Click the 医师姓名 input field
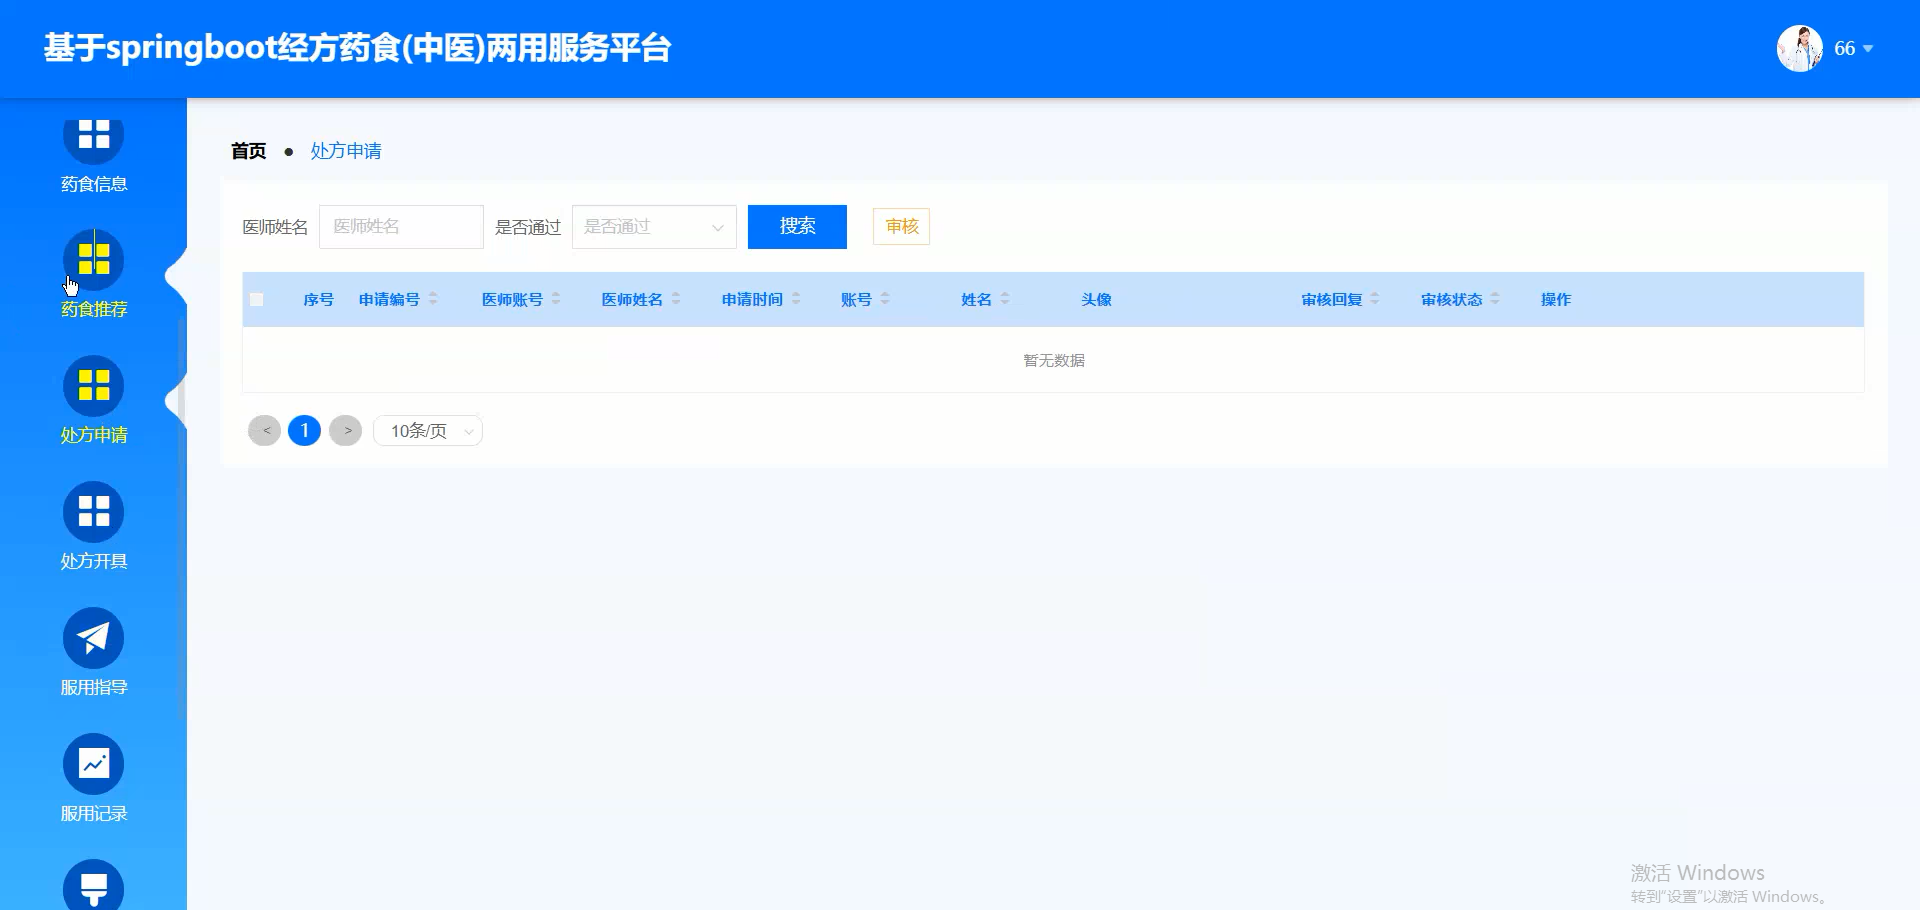The image size is (1920, 910). click(x=400, y=227)
